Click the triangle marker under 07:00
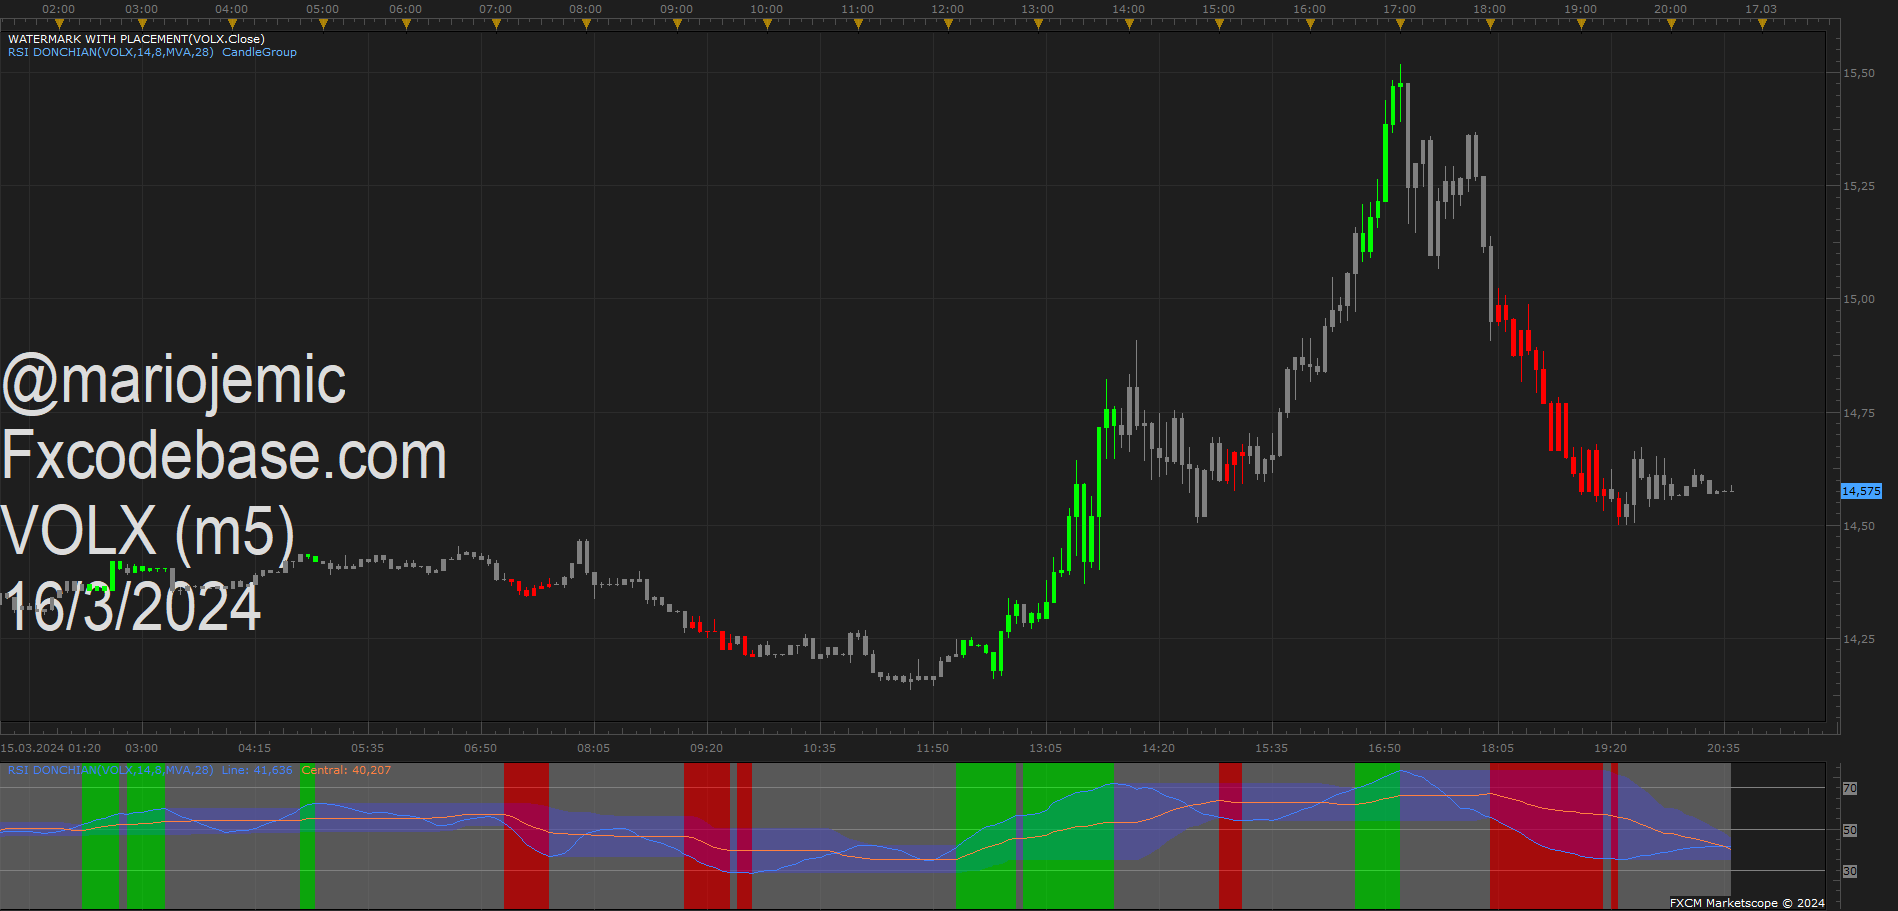Image resolution: width=1898 pixels, height=911 pixels. coord(496,24)
